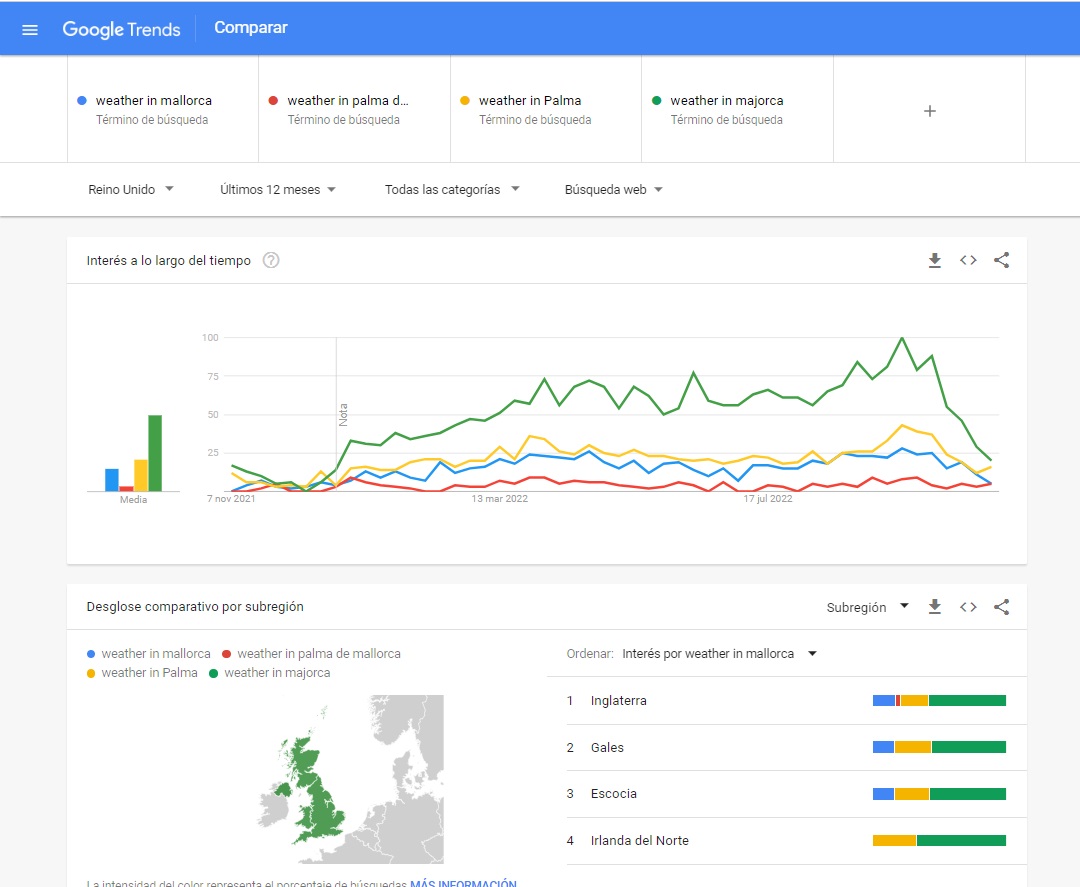Share the subregion breakdown card
The width and height of the screenshot is (1080, 887).
1001,607
